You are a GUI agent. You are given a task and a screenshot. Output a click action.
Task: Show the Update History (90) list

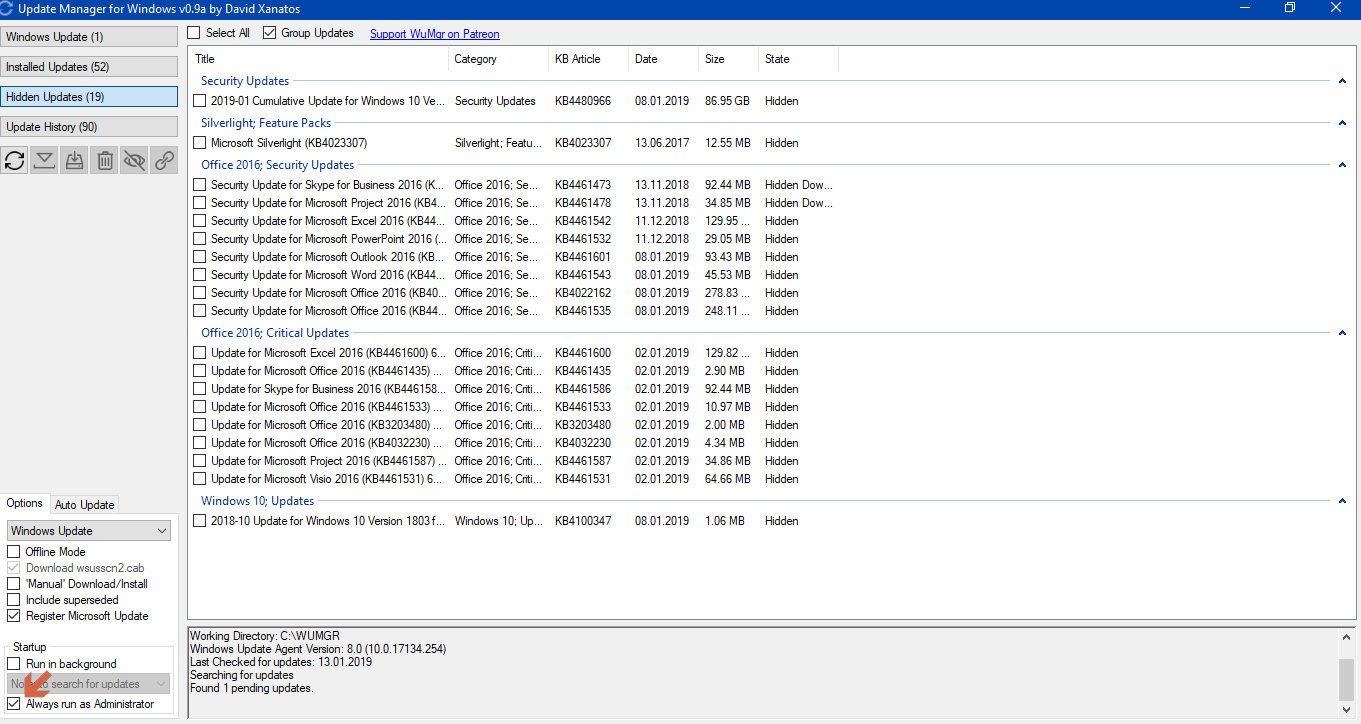[89, 127]
